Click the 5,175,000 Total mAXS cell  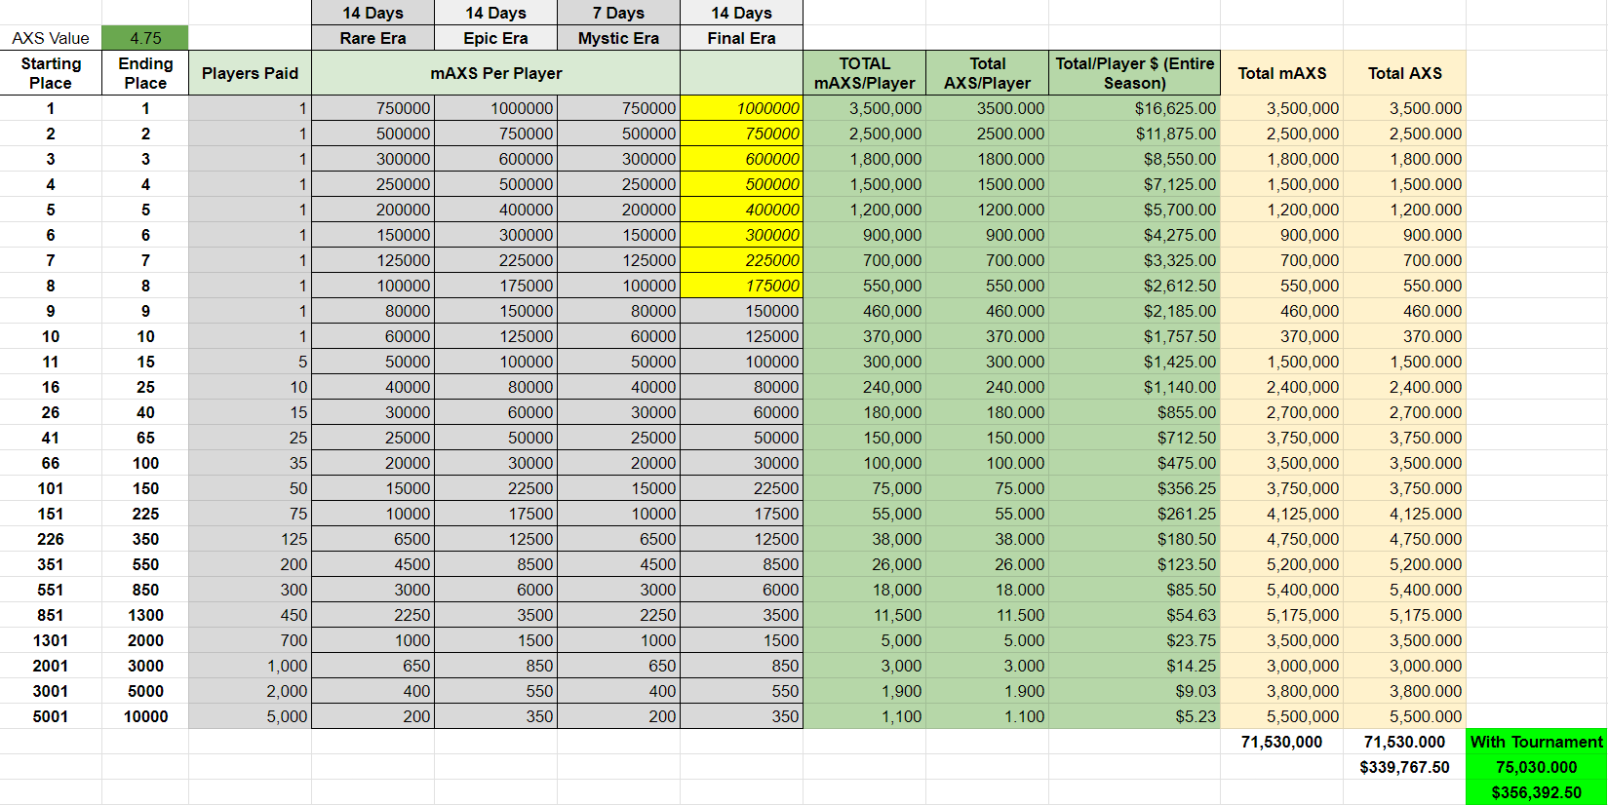(x=1282, y=615)
